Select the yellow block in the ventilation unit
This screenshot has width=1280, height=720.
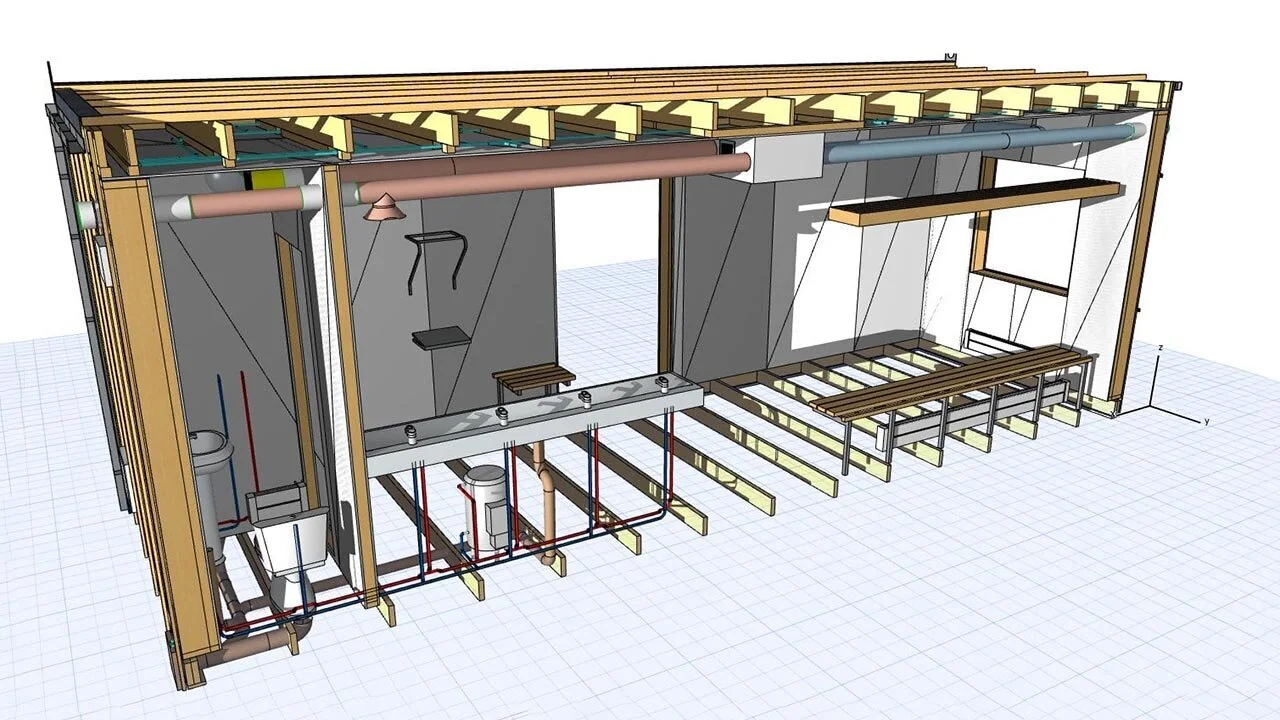click(x=267, y=180)
